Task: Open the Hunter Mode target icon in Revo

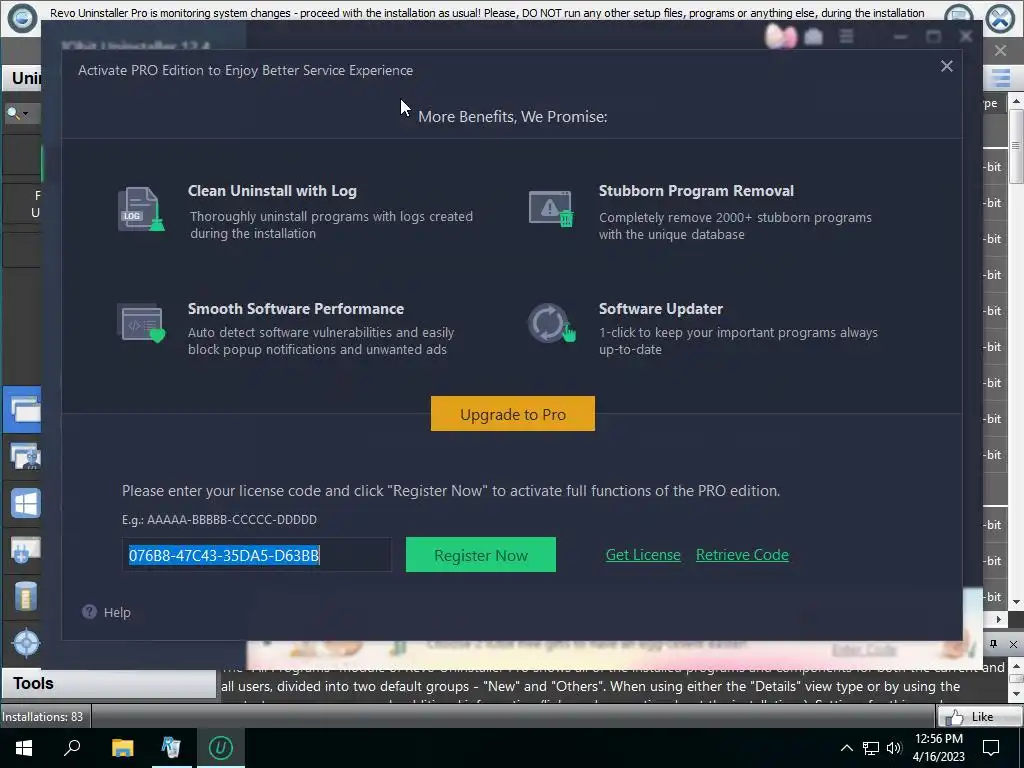Action: (x=25, y=643)
